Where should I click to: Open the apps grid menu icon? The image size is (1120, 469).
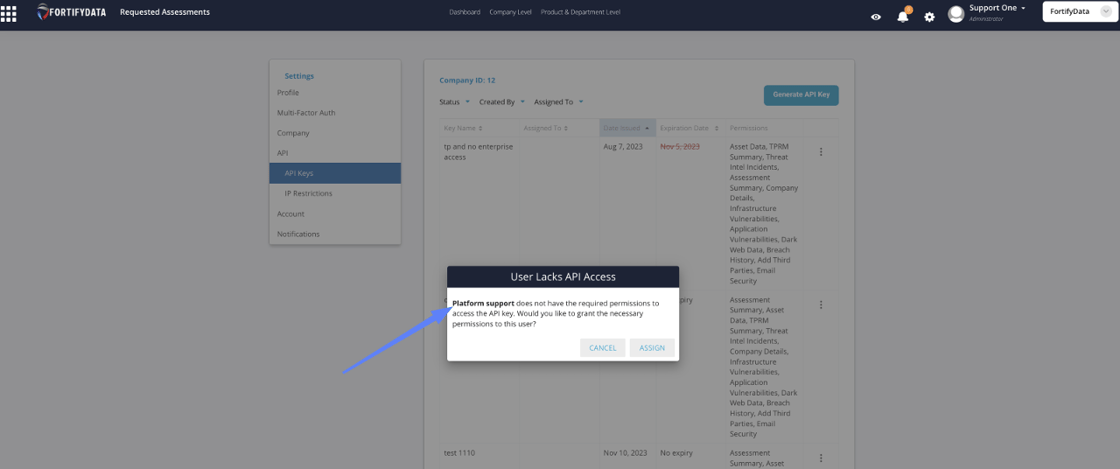(9, 13)
